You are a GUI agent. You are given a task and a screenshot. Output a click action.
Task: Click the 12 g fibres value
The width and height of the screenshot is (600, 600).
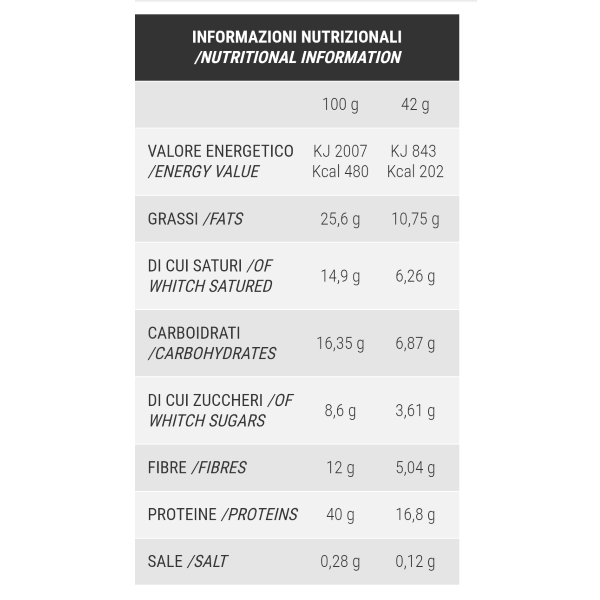click(340, 467)
